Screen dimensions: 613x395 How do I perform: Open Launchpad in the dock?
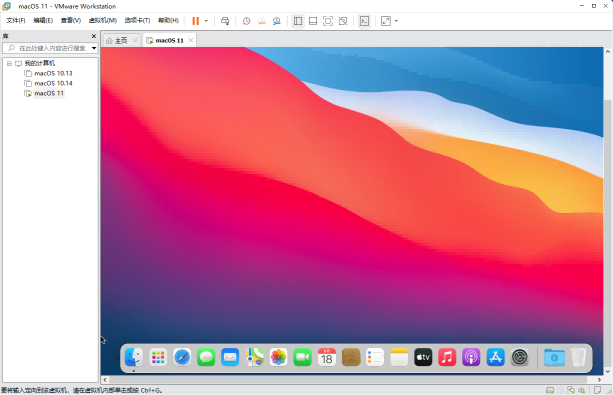[158, 357]
